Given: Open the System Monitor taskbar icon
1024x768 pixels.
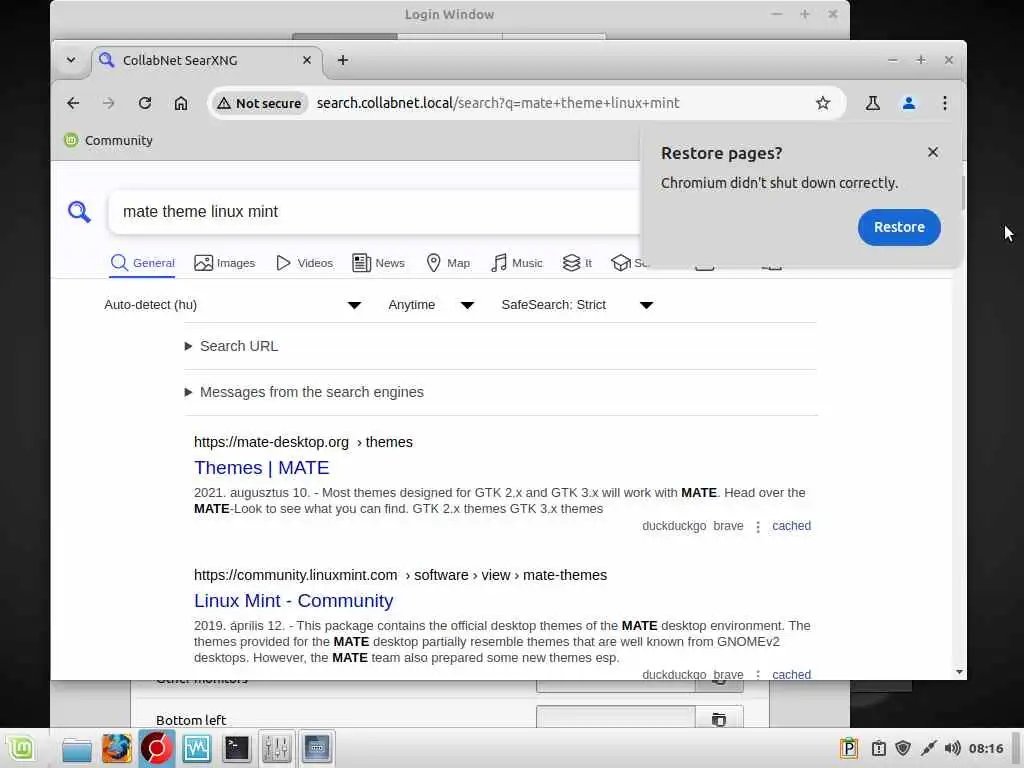Looking at the screenshot, I should (x=197, y=748).
